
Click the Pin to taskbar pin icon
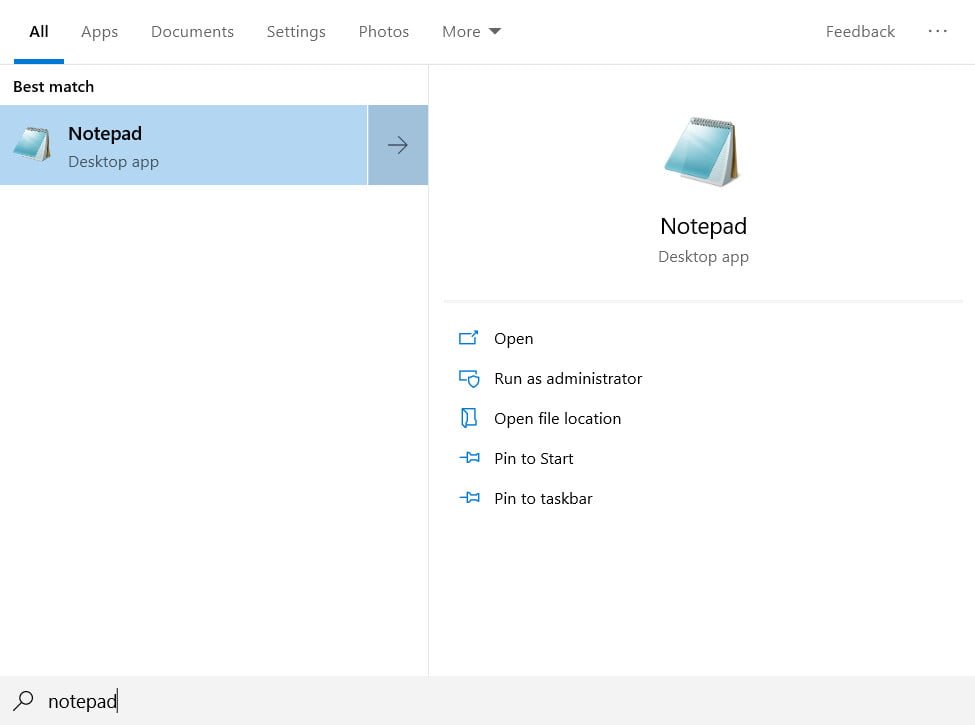tap(469, 497)
